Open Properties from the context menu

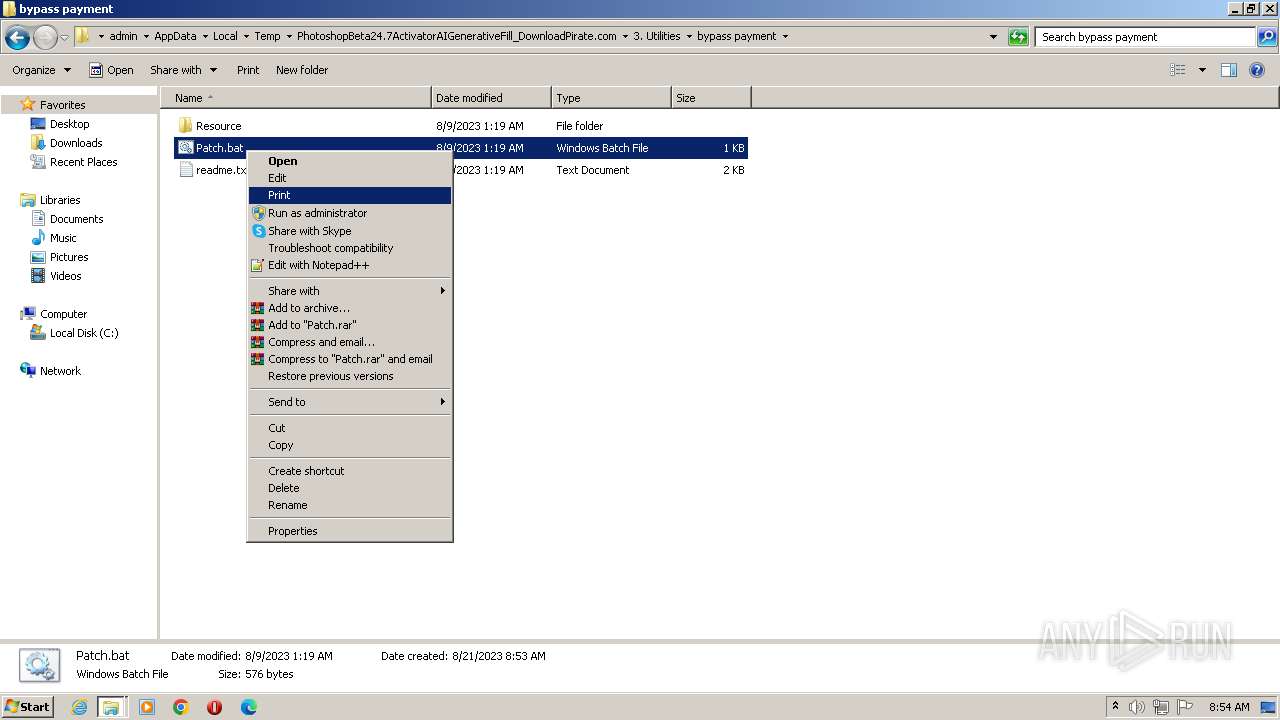point(350,531)
